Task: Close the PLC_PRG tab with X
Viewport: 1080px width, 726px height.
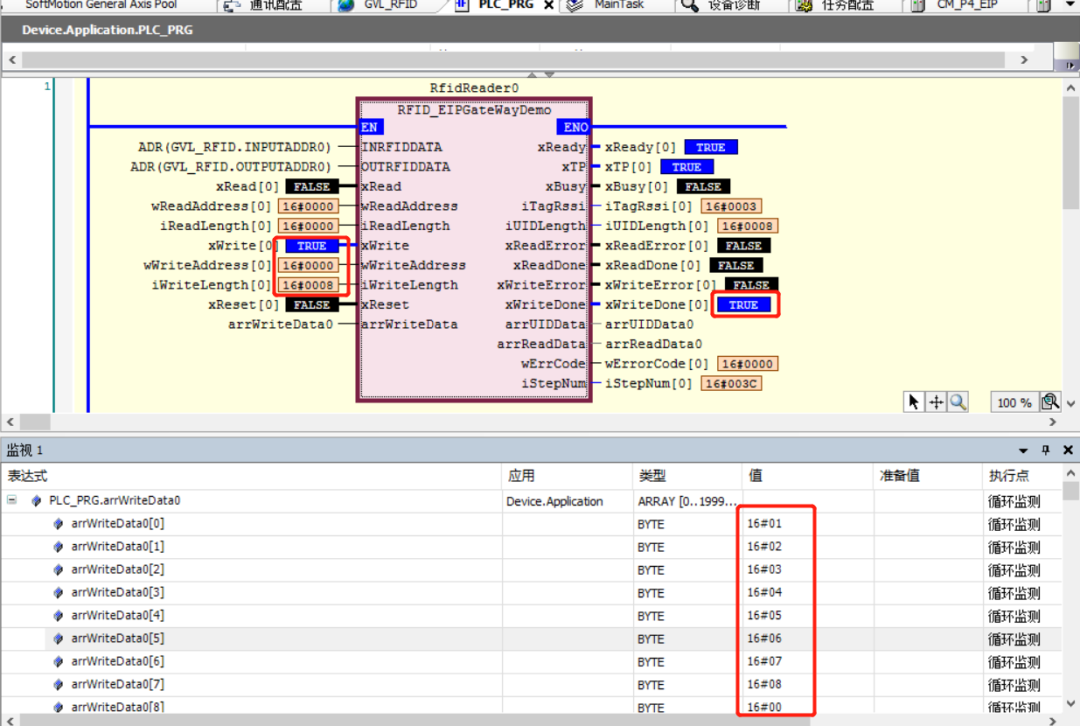Action: (548, 5)
